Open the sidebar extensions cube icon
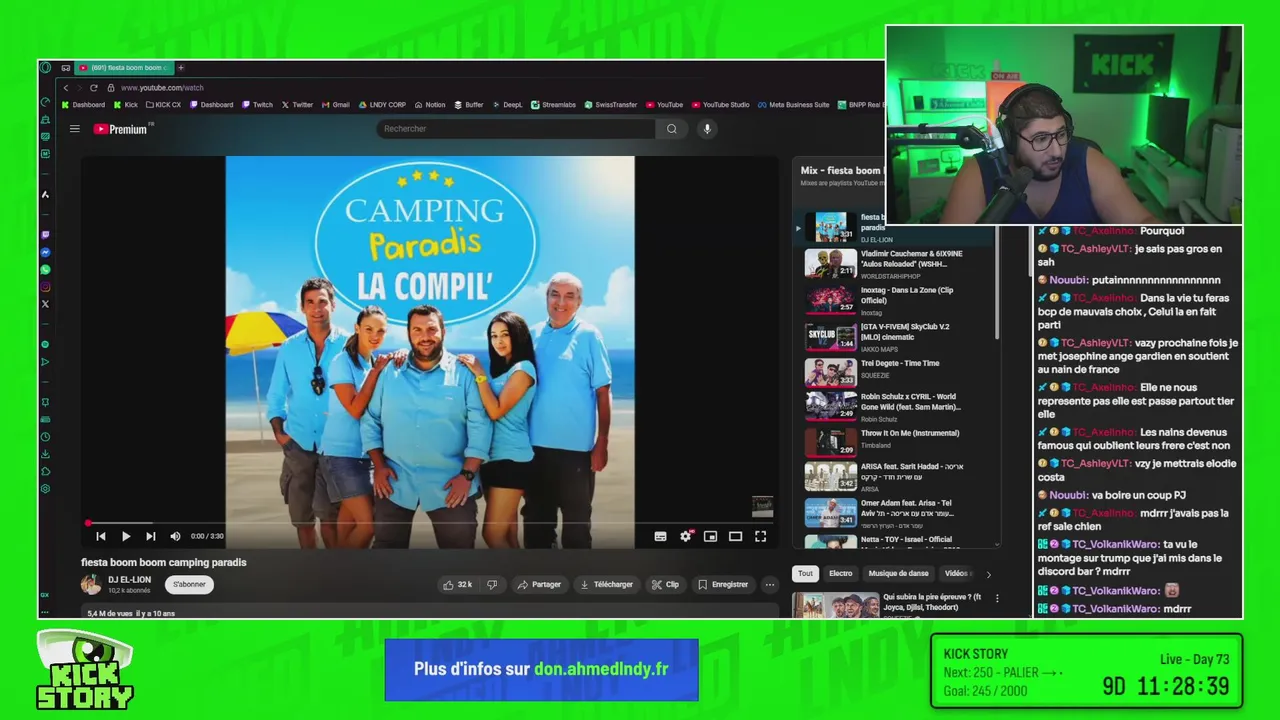1280x720 pixels. [45, 471]
